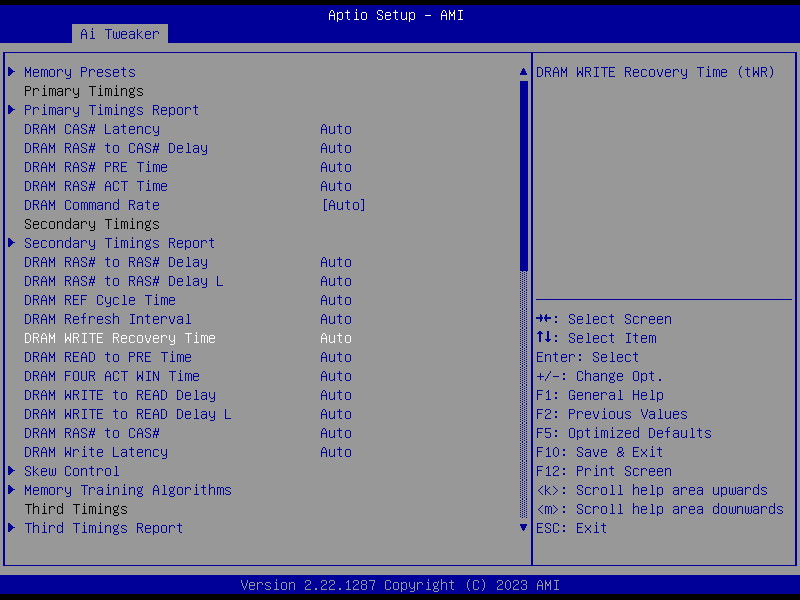Click the F12: Print Screen hint

(x=604, y=471)
